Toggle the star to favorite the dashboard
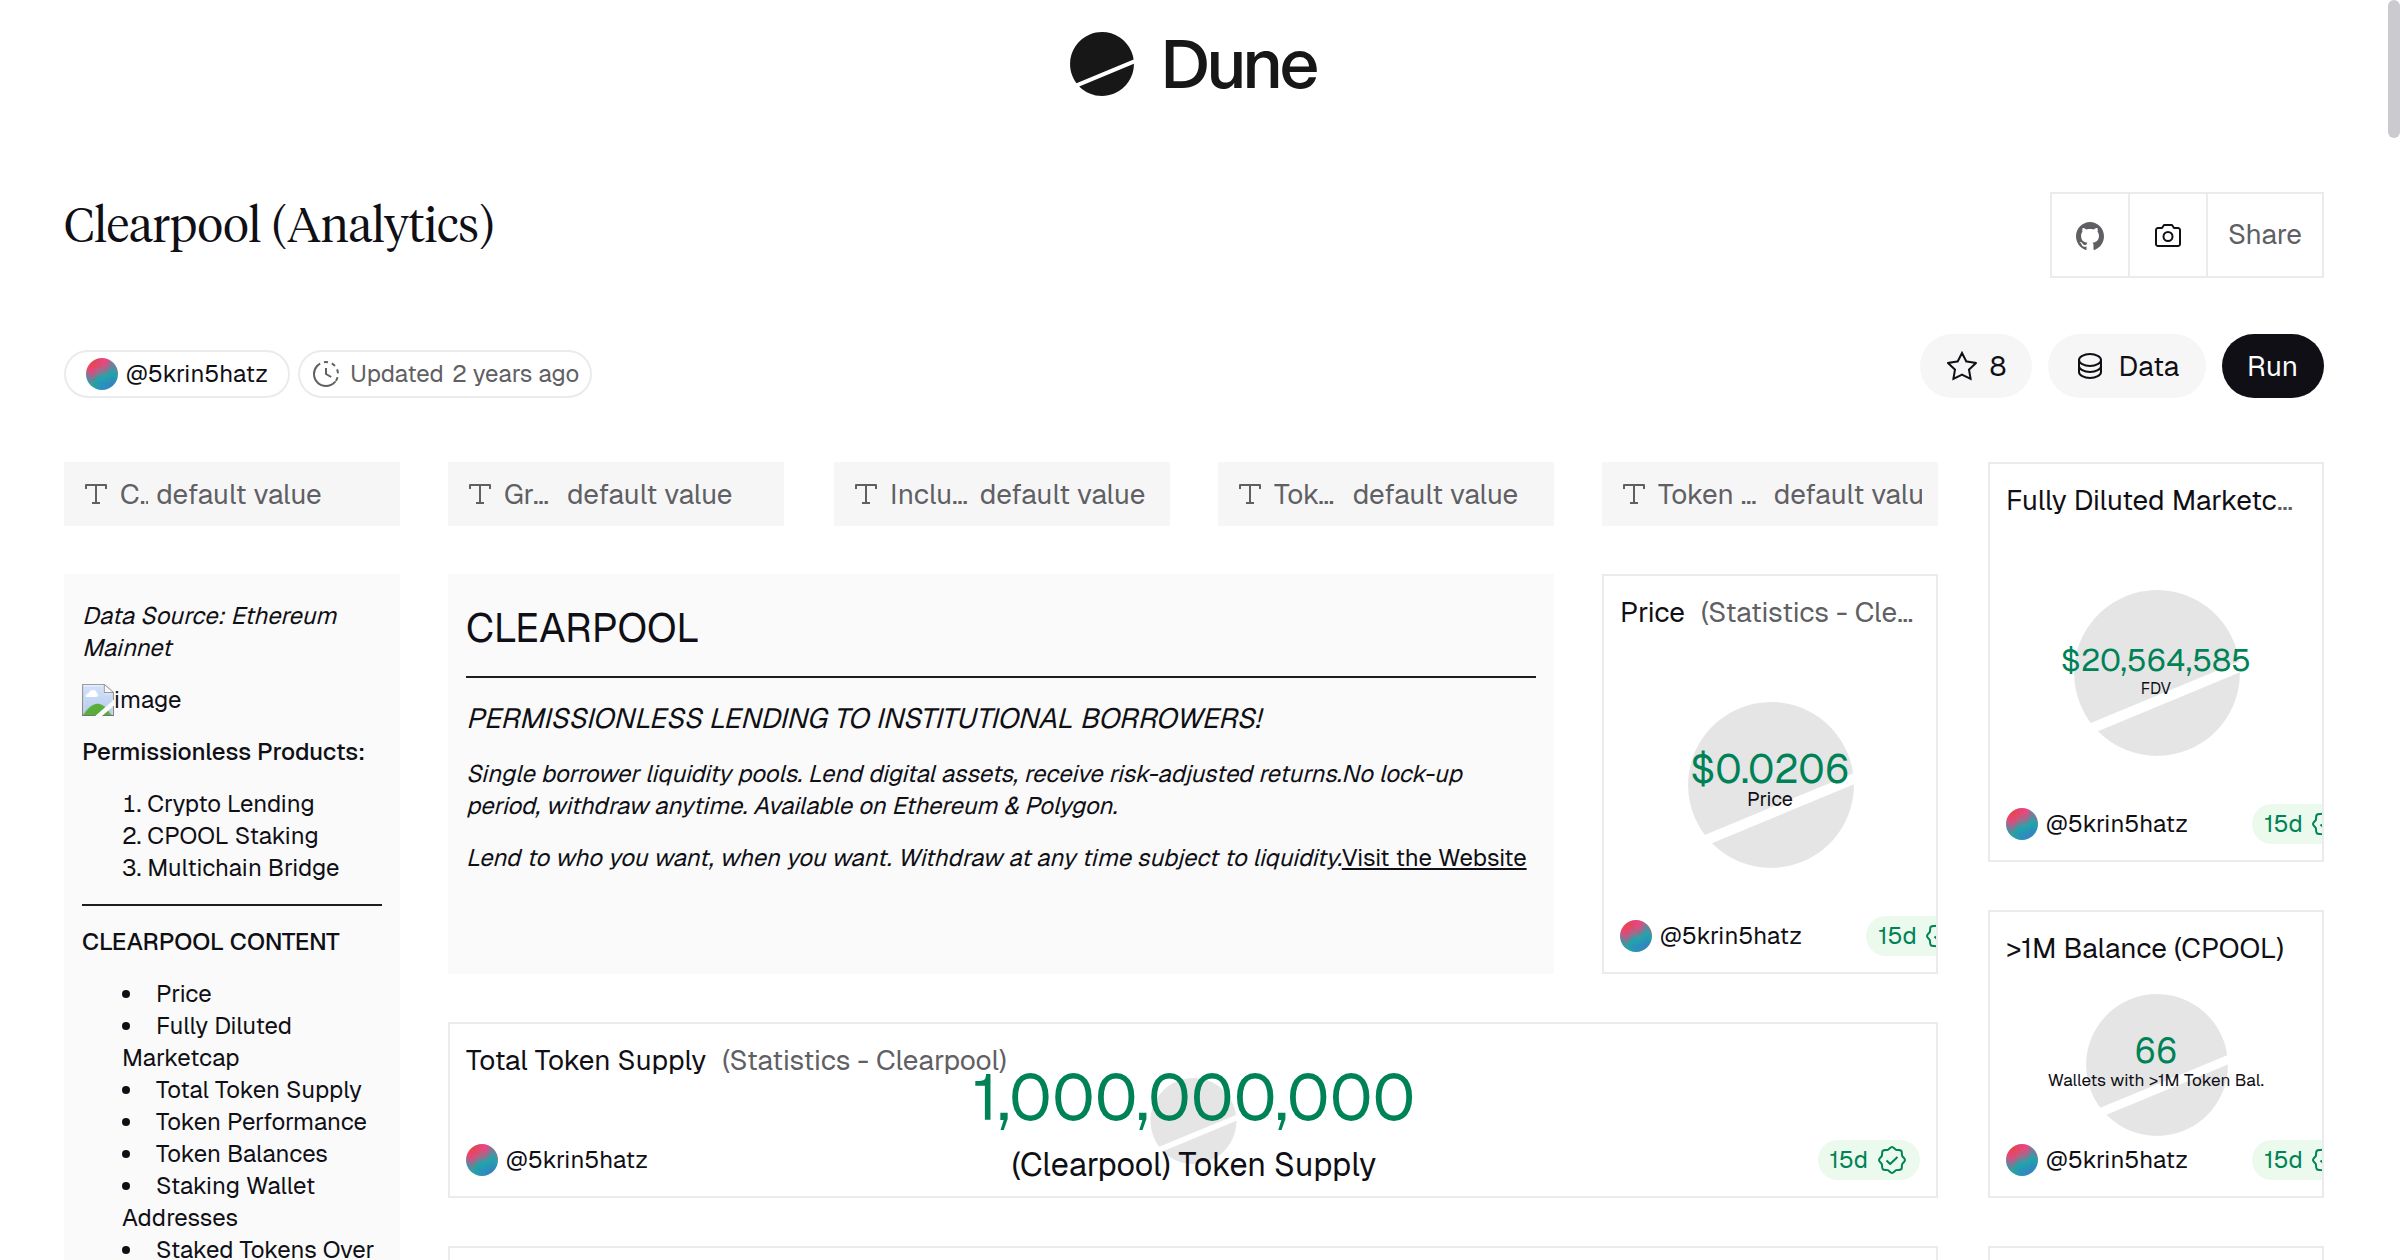The height and width of the screenshot is (1260, 2400). click(x=1961, y=366)
